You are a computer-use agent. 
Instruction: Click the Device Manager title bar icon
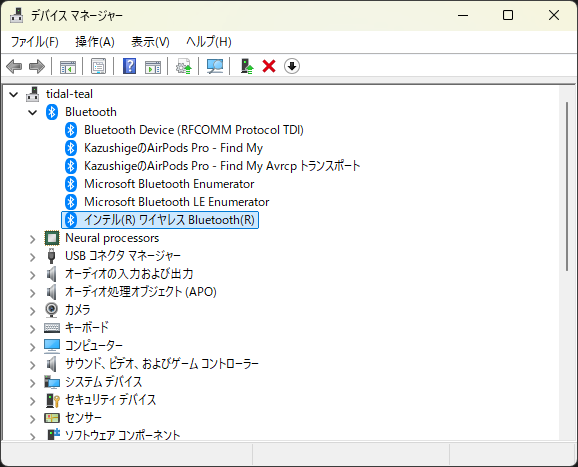tap(17, 15)
